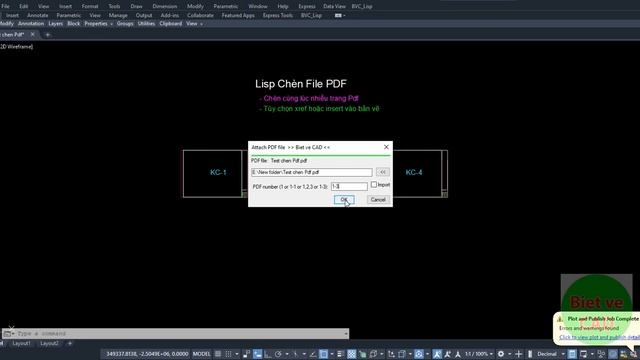
Task: Enable the Import checkbox in dialog
Action: [x=373, y=185]
